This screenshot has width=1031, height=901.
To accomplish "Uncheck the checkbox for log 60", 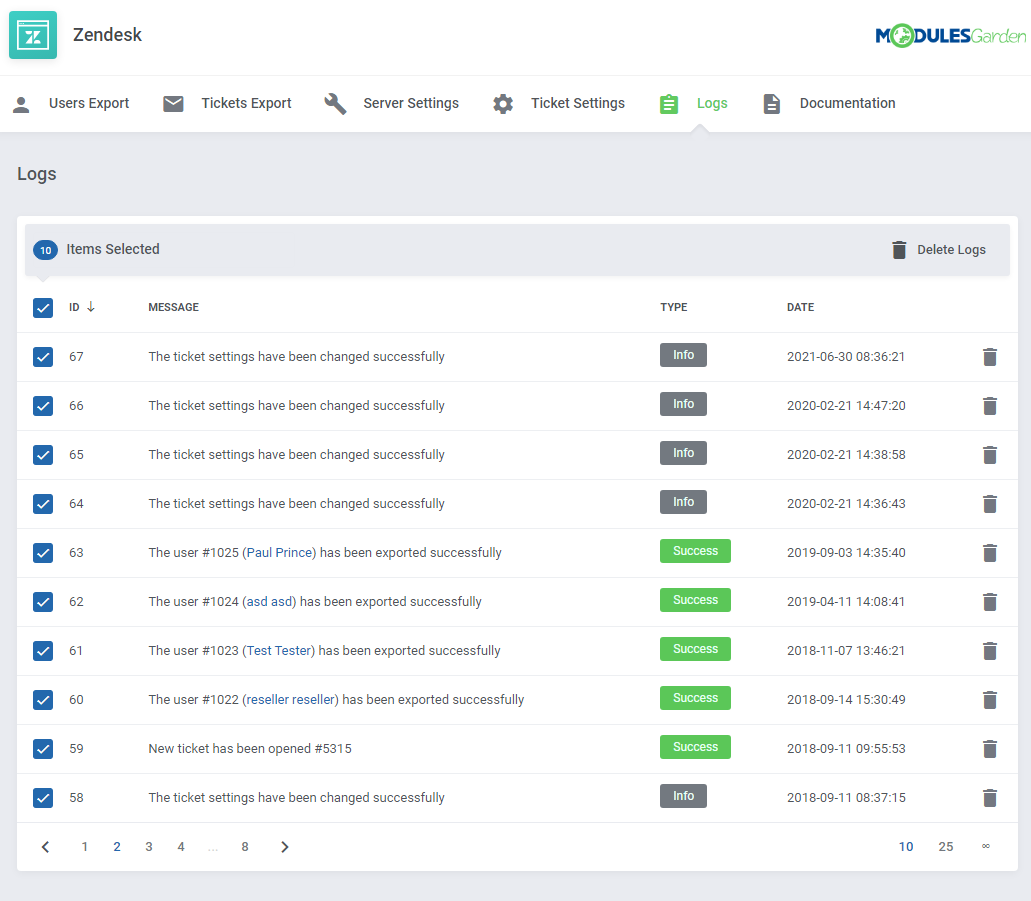I will (43, 700).
